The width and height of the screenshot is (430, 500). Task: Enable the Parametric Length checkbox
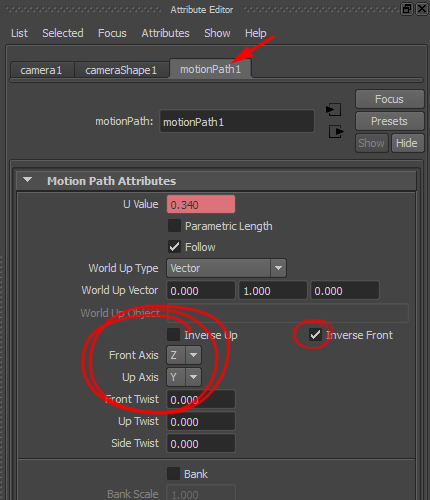174,226
